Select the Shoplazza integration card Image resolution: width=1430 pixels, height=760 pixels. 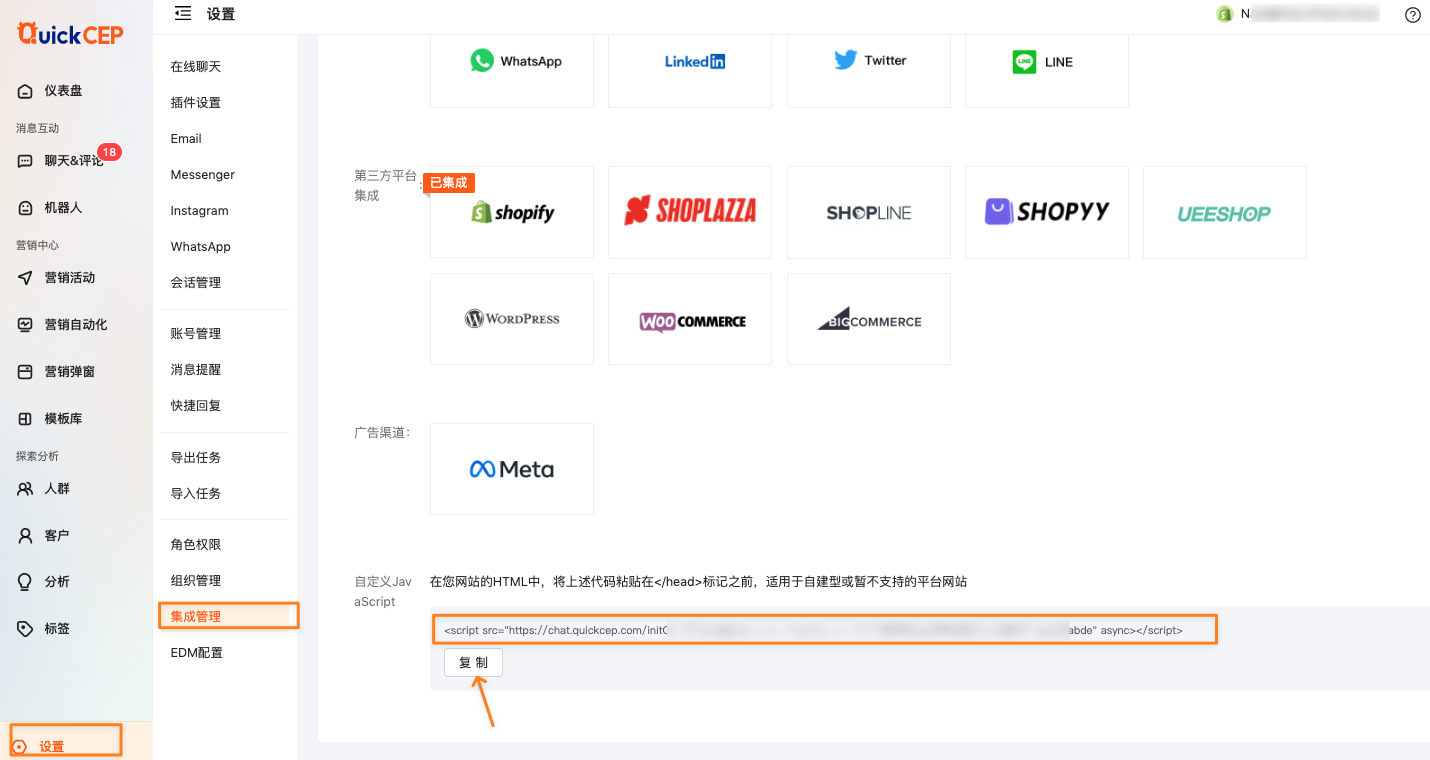pyautogui.click(x=690, y=212)
